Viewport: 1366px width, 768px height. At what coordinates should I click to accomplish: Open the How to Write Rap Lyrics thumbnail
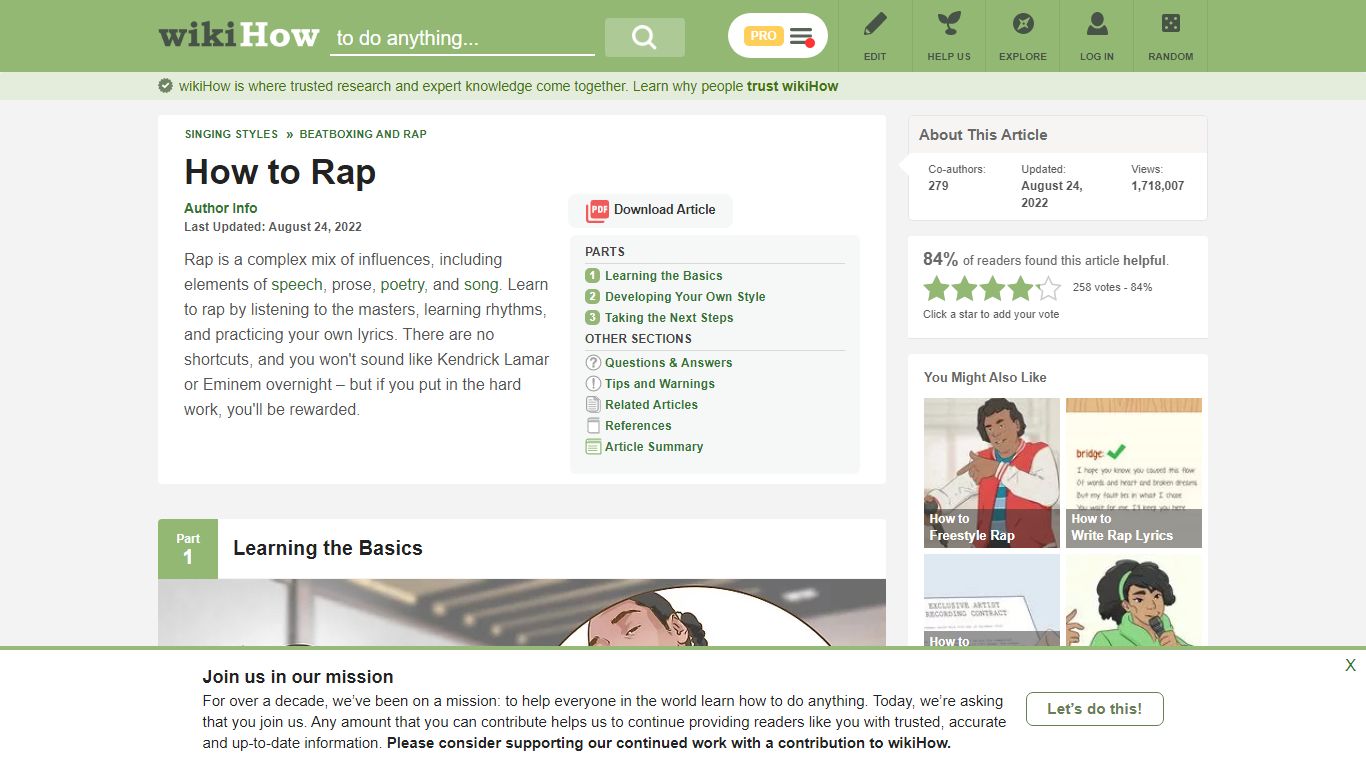[x=1134, y=473]
